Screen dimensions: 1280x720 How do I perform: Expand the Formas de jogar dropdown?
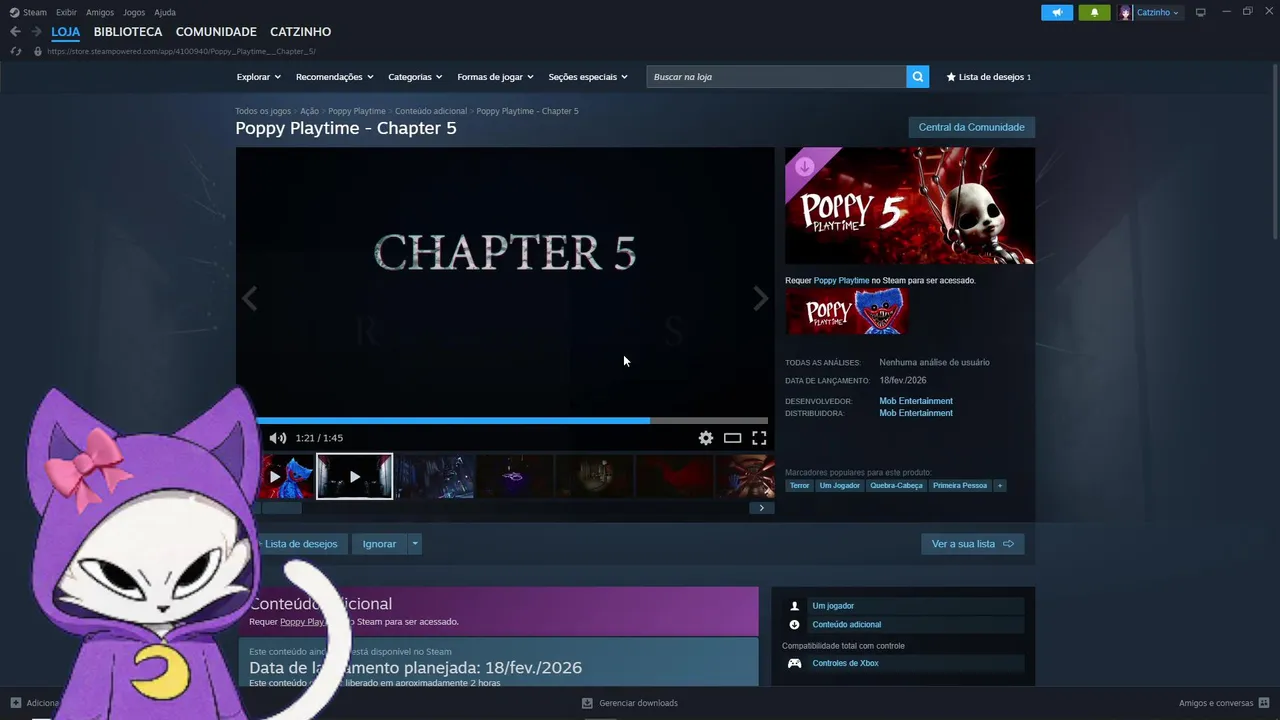click(x=495, y=77)
